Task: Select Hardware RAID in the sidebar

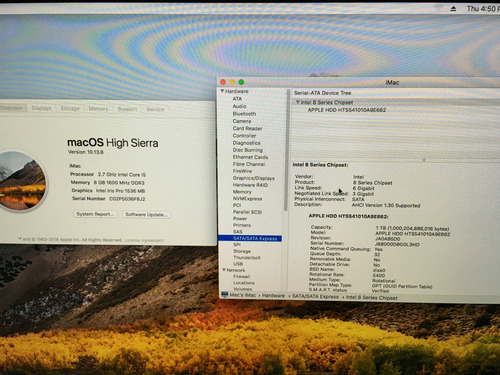Action: point(250,185)
